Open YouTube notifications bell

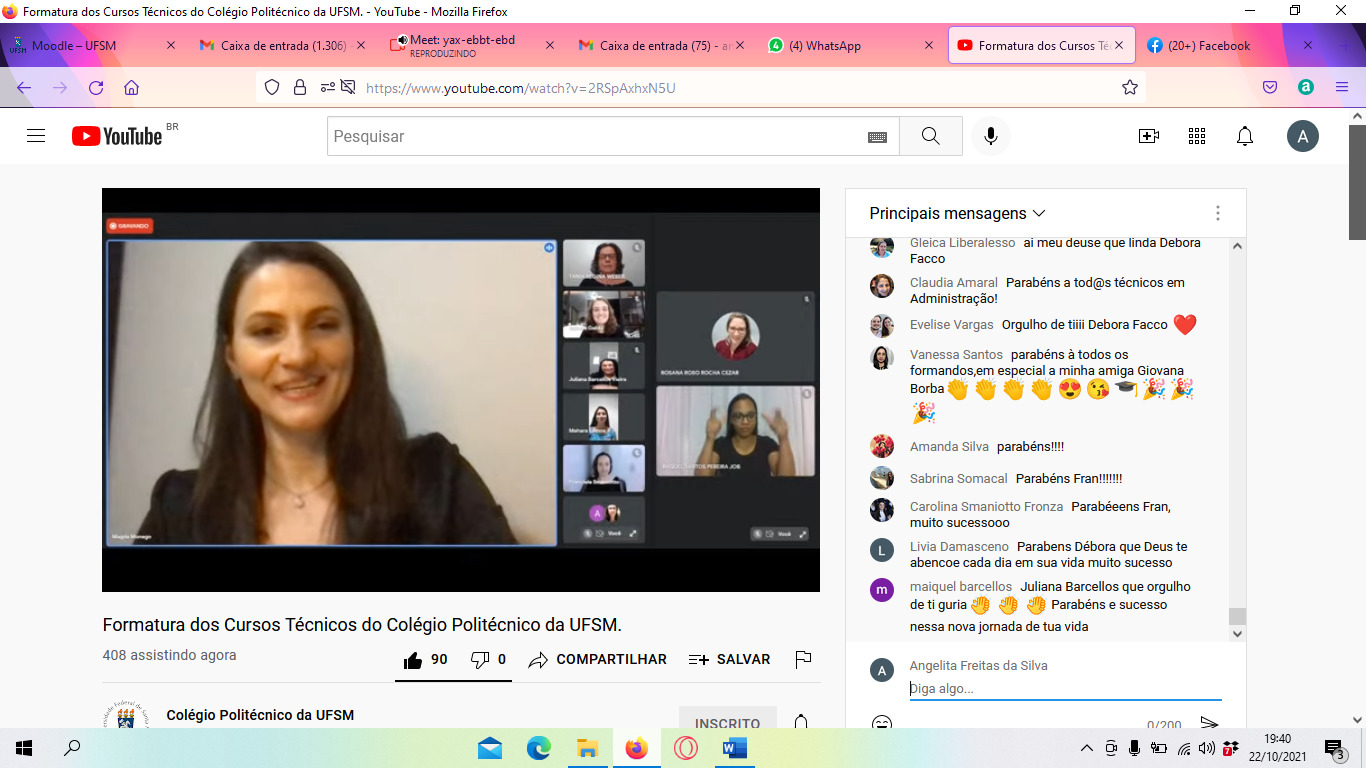(x=1245, y=136)
